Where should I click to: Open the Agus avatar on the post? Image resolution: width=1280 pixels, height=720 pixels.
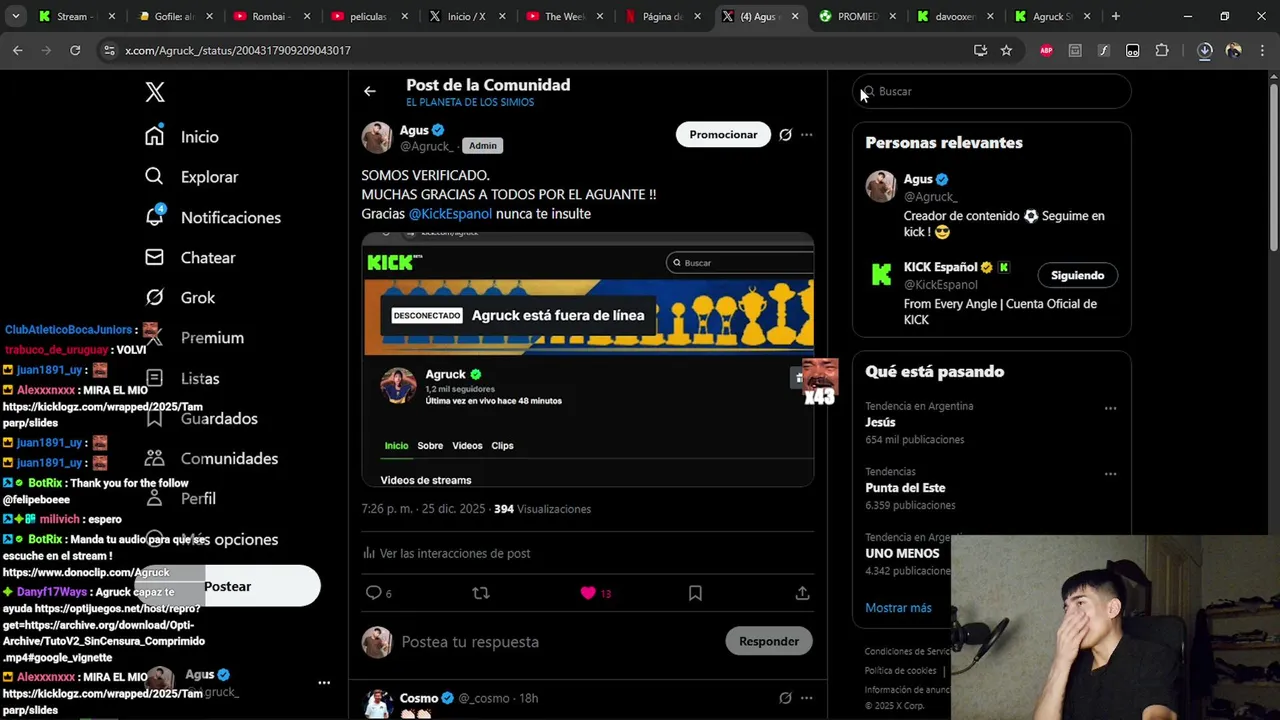377,138
